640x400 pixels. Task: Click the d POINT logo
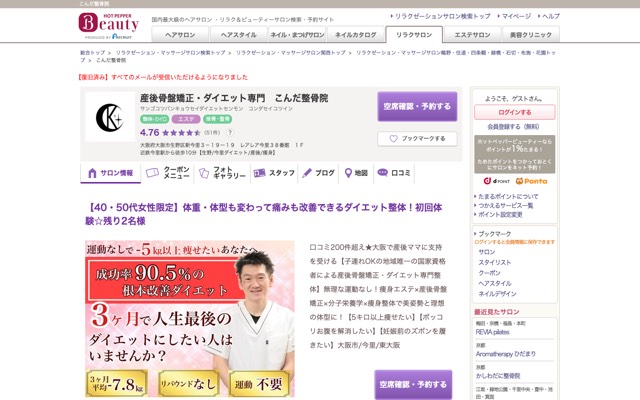[x=497, y=181]
